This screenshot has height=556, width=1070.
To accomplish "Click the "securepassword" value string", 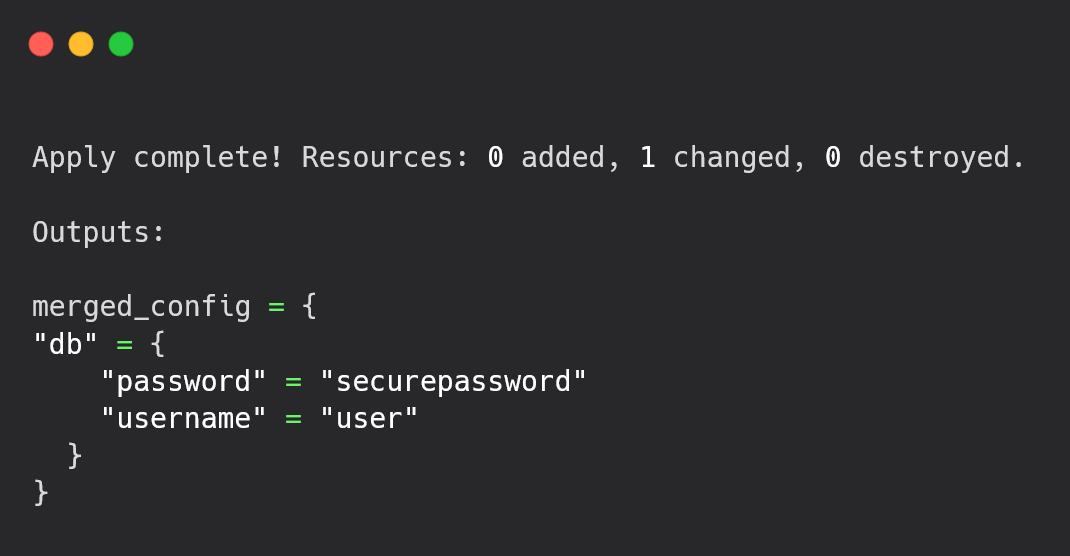I will [453, 381].
